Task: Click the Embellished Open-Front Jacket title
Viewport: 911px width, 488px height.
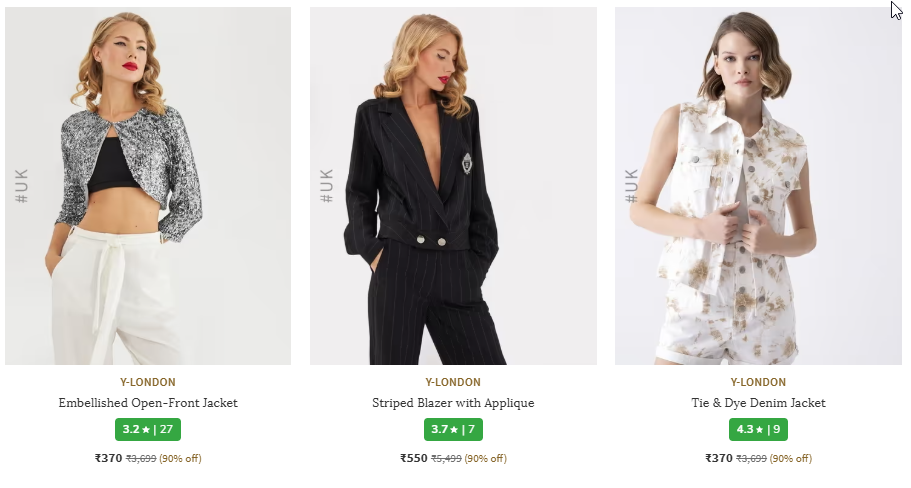Action: click(x=148, y=403)
